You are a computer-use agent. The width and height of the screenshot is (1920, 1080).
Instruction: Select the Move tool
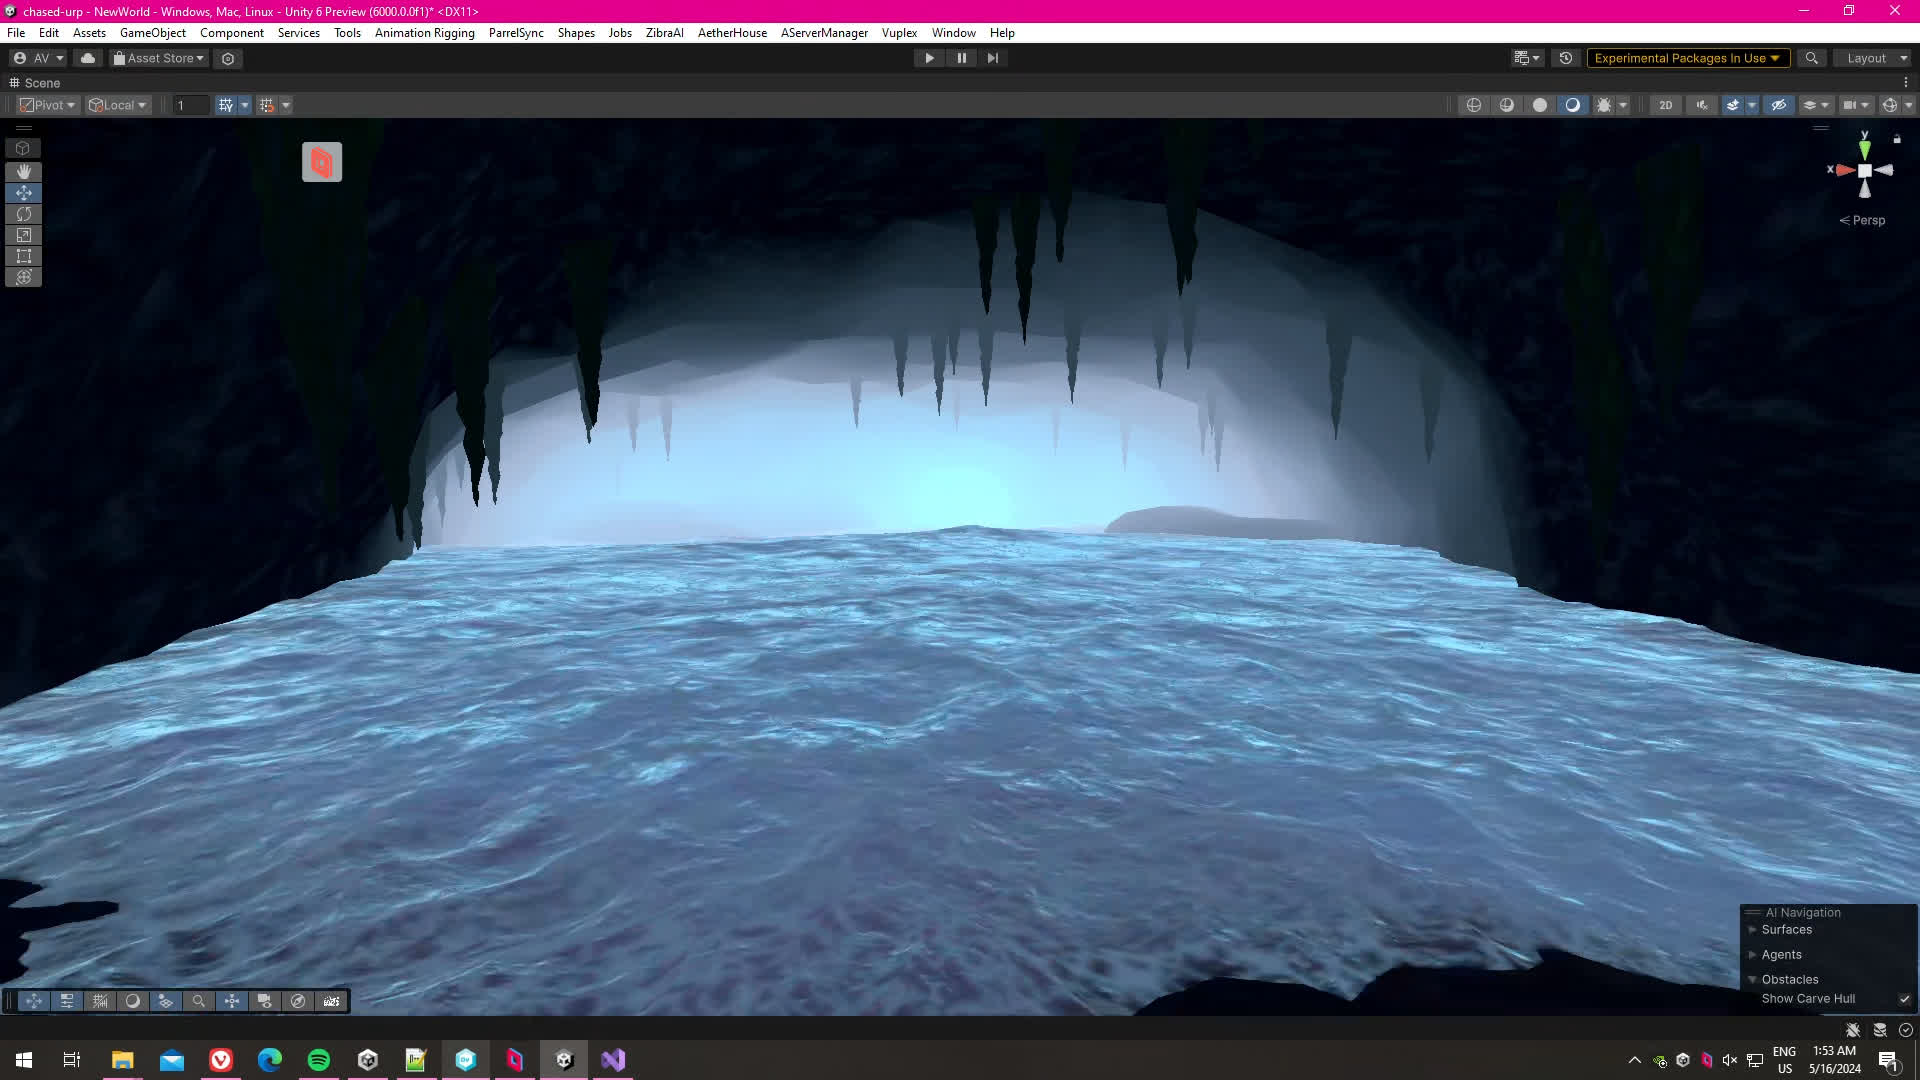[x=23, y=192]
